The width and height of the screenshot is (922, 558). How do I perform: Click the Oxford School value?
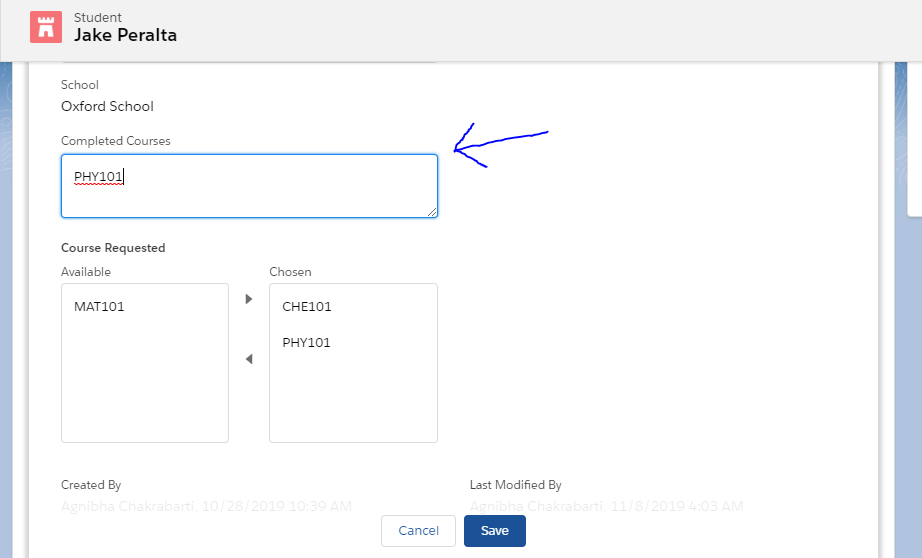click(x=107, y=106)
